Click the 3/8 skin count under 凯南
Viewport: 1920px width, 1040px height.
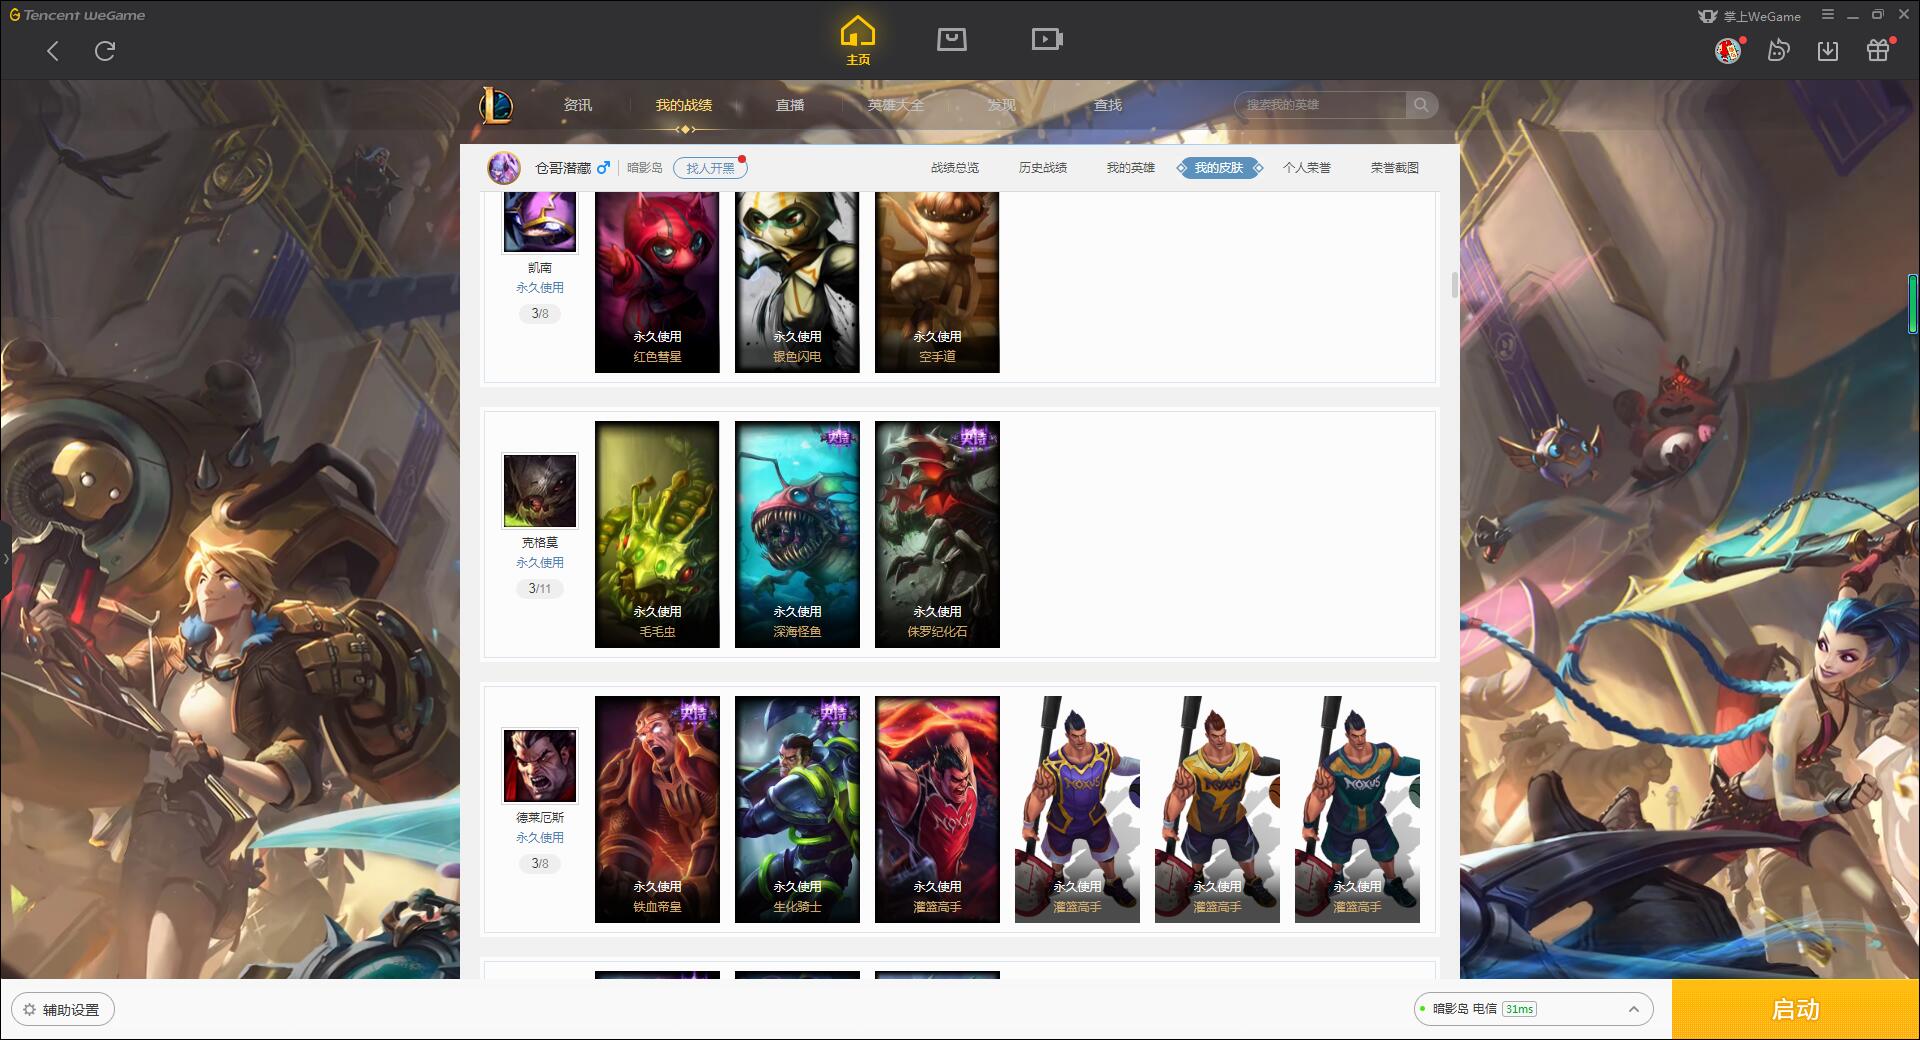tap(539, 313)
